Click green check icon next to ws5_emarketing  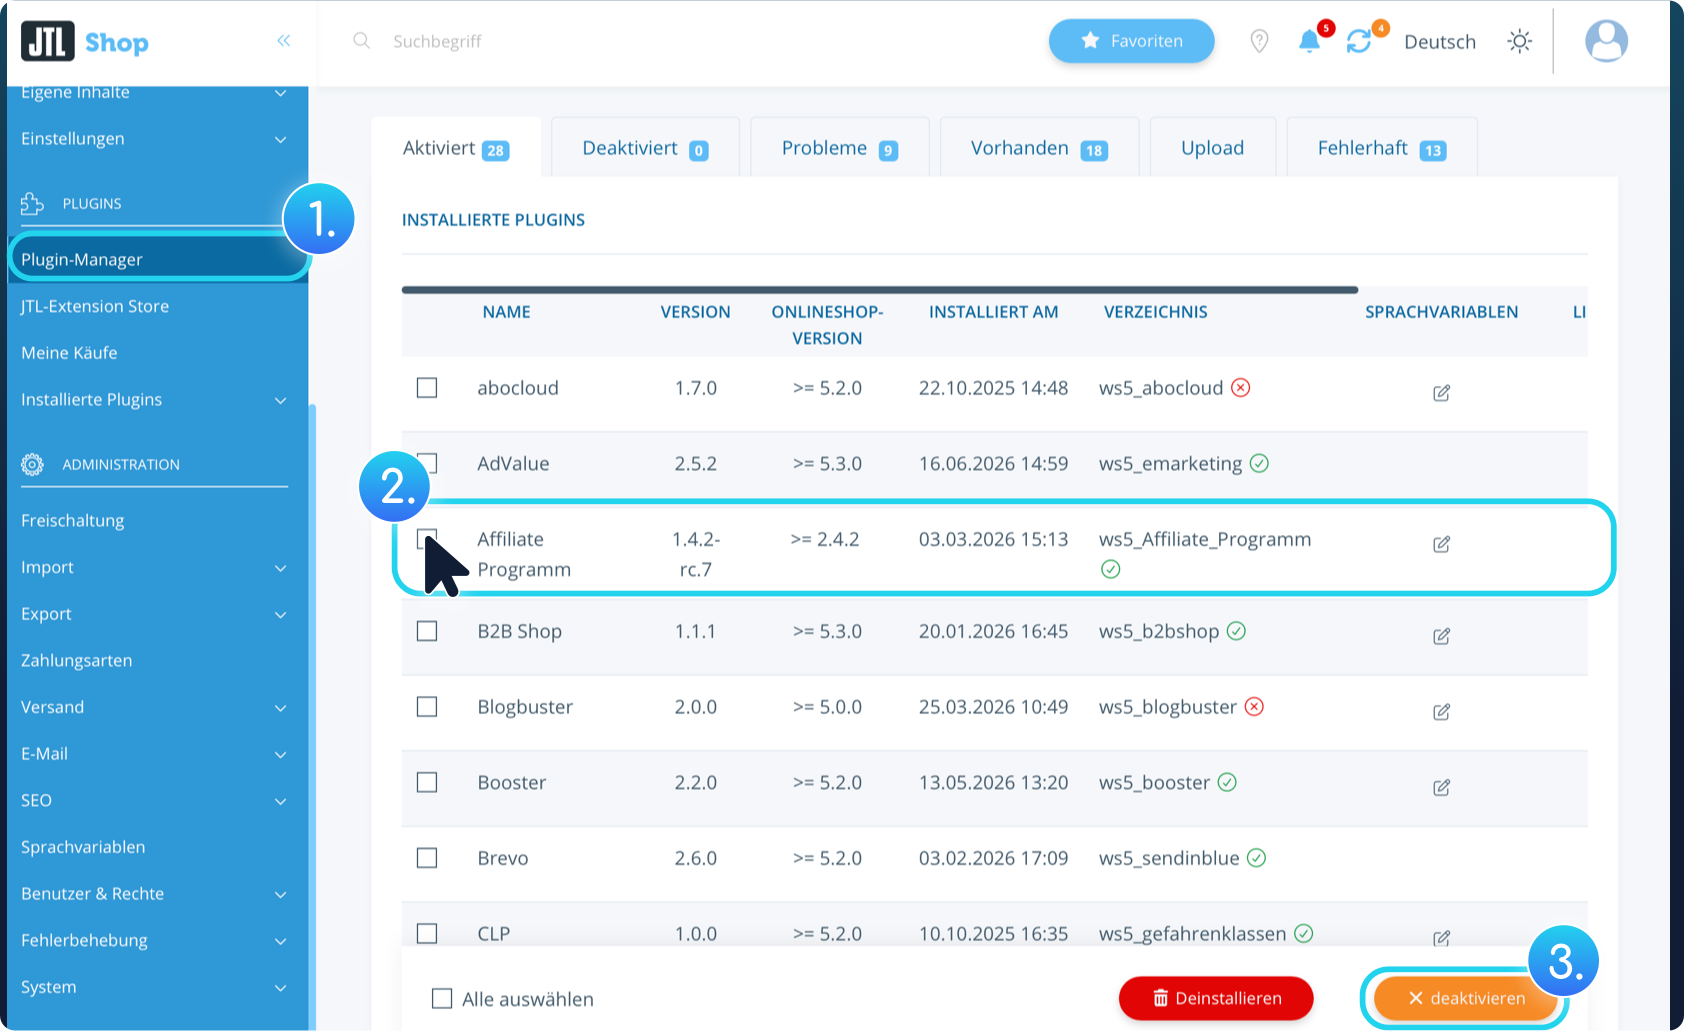pos(1259,463)
